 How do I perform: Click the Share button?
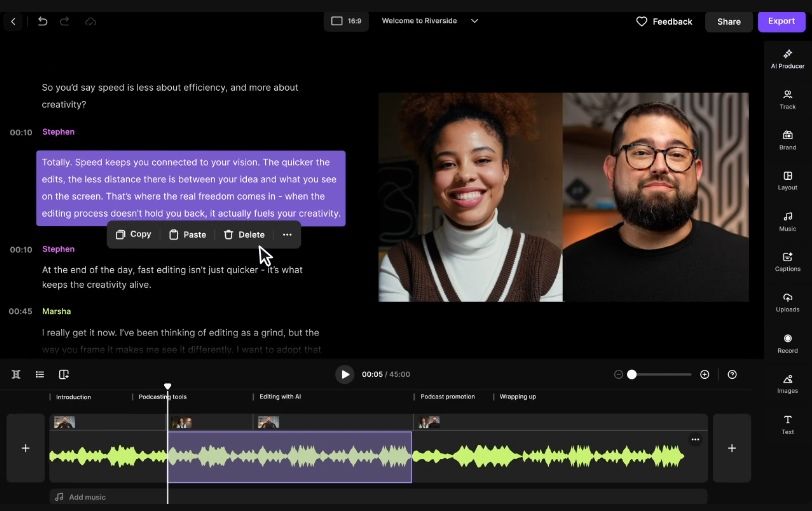[x=728, y=22]
